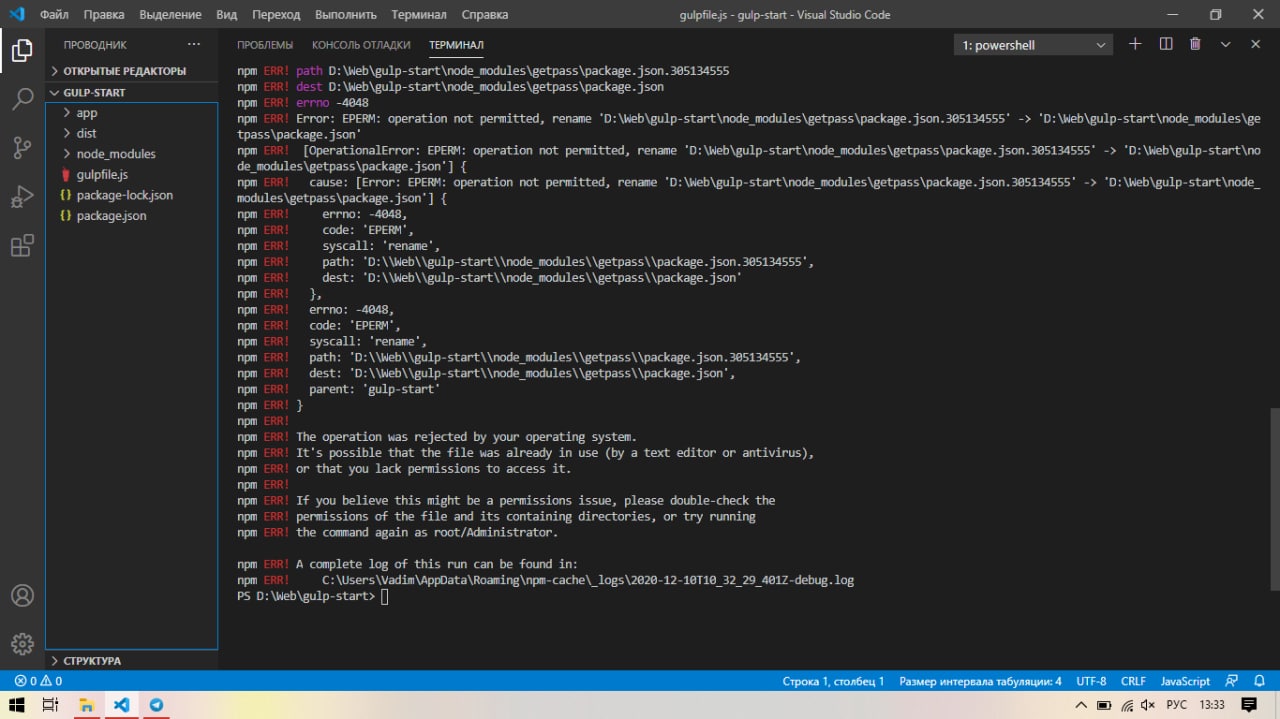Open the Explorer view in activity bar
The height and width of the screenshot is (719, 1280).
(x=22, y=50)
